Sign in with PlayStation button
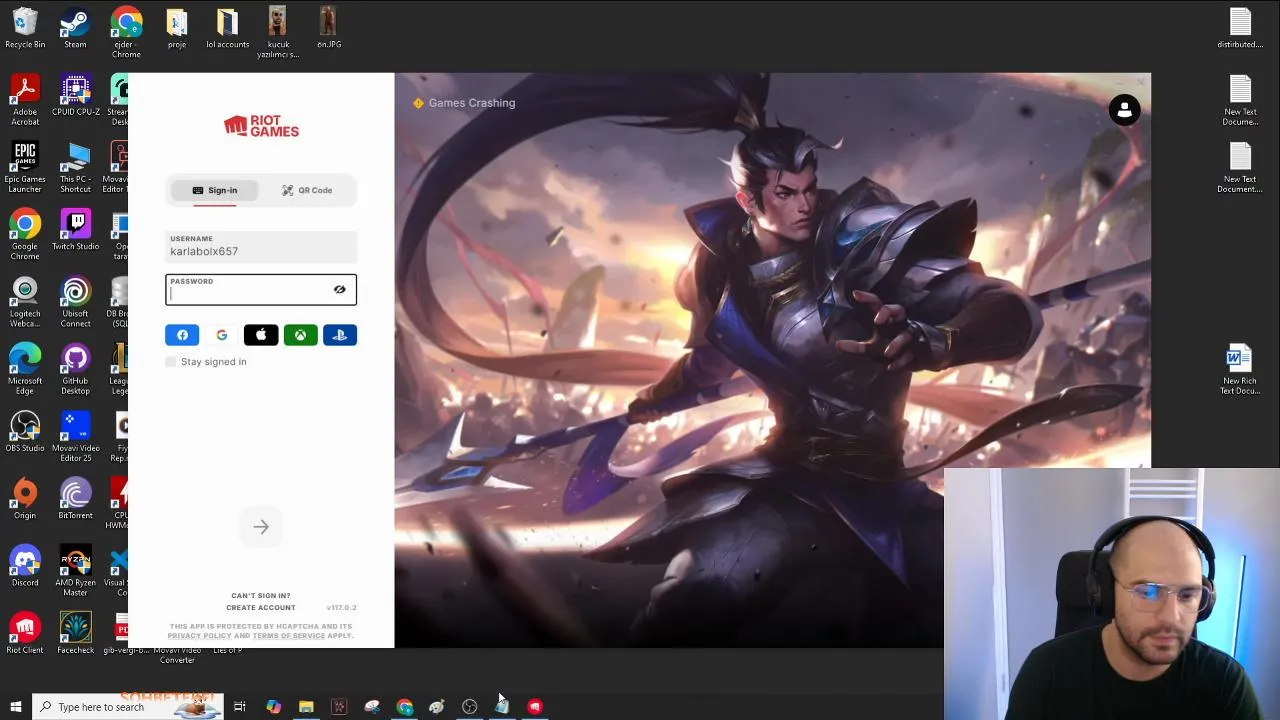The height and width of the screenshot is (720, 1280). pyautogui.click(x=339, y=335)
